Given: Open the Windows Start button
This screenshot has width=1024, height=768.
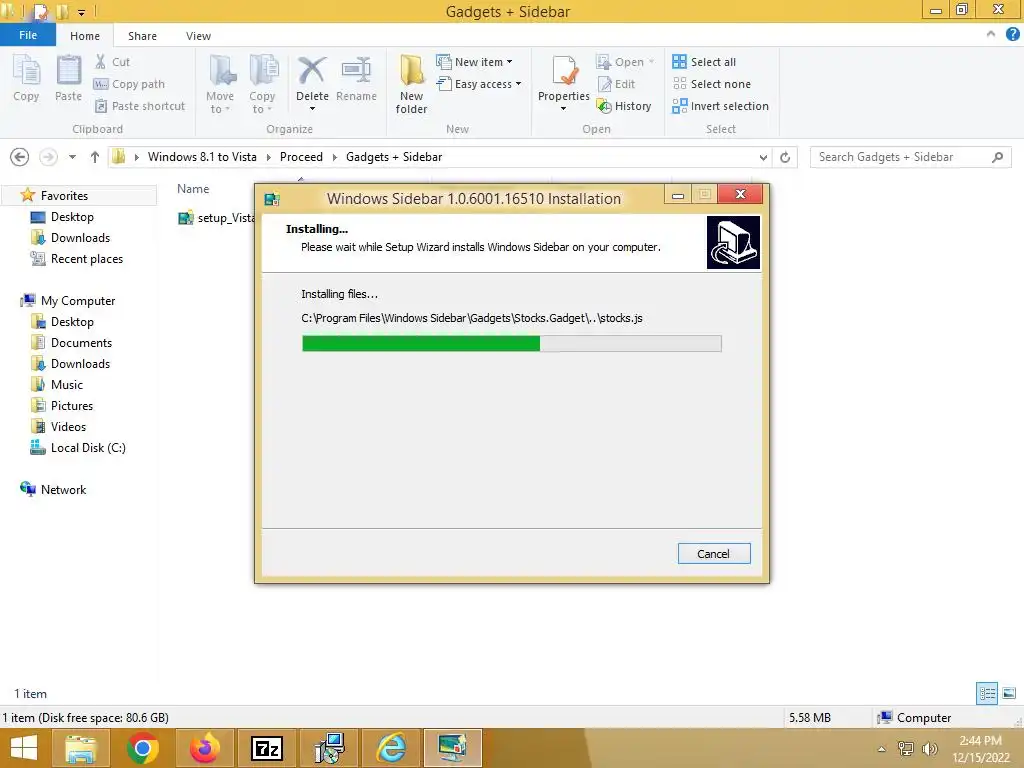Looking at the screenshot, I should tap(24, 748).
